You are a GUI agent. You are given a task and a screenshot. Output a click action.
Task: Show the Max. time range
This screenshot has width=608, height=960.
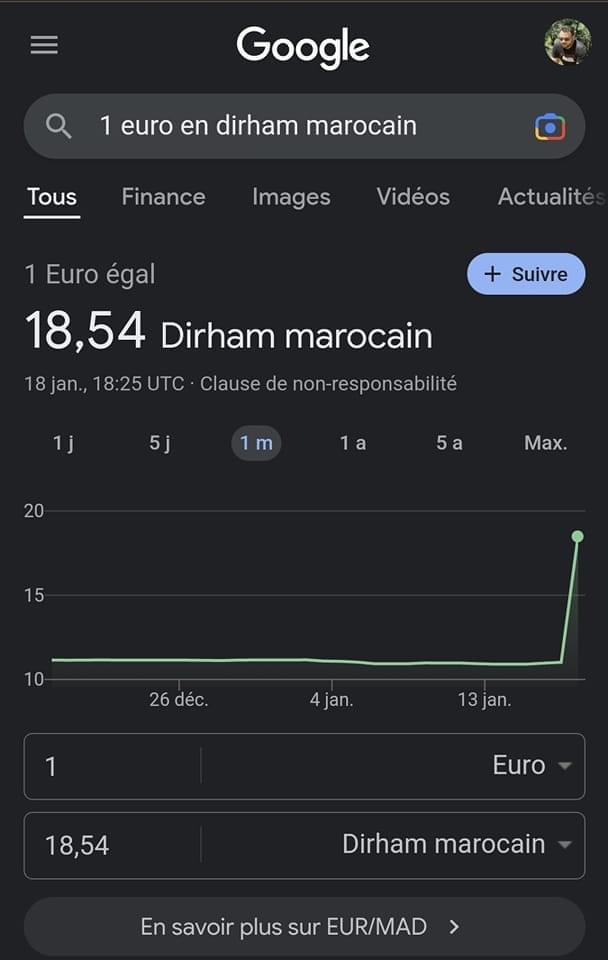pos(546,443)
